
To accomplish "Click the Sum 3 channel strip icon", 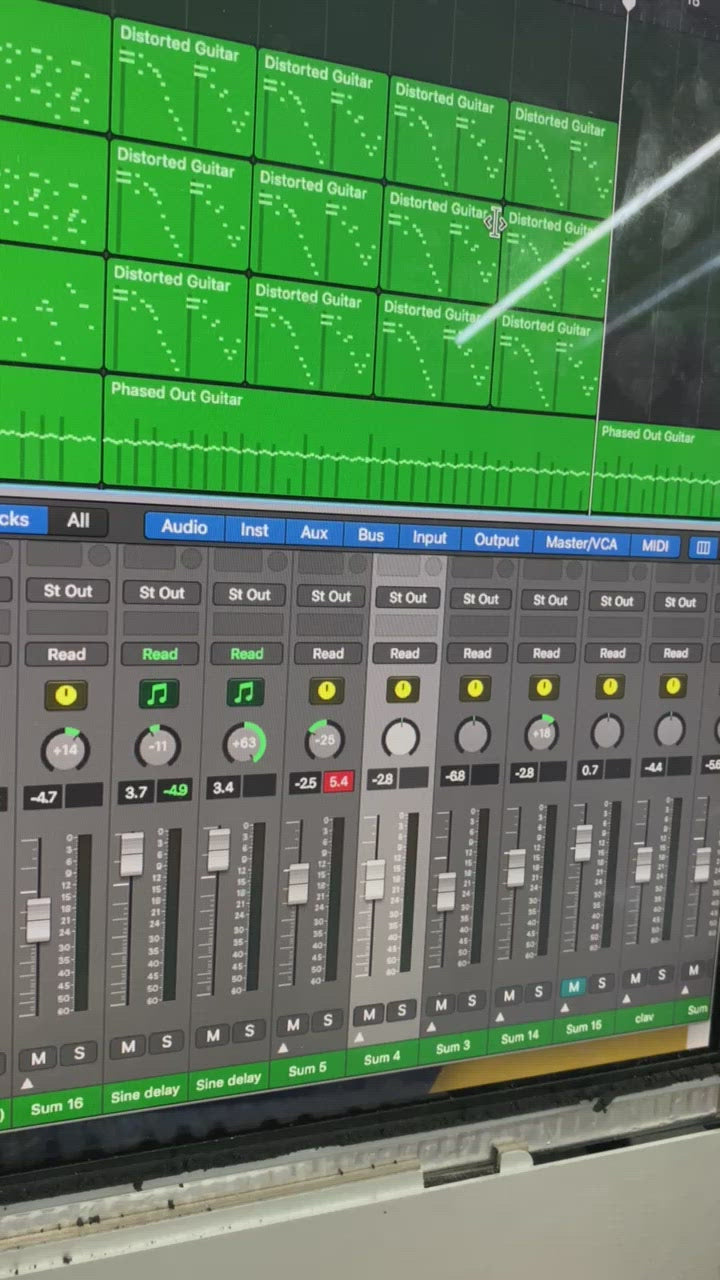I will point(474,689).
